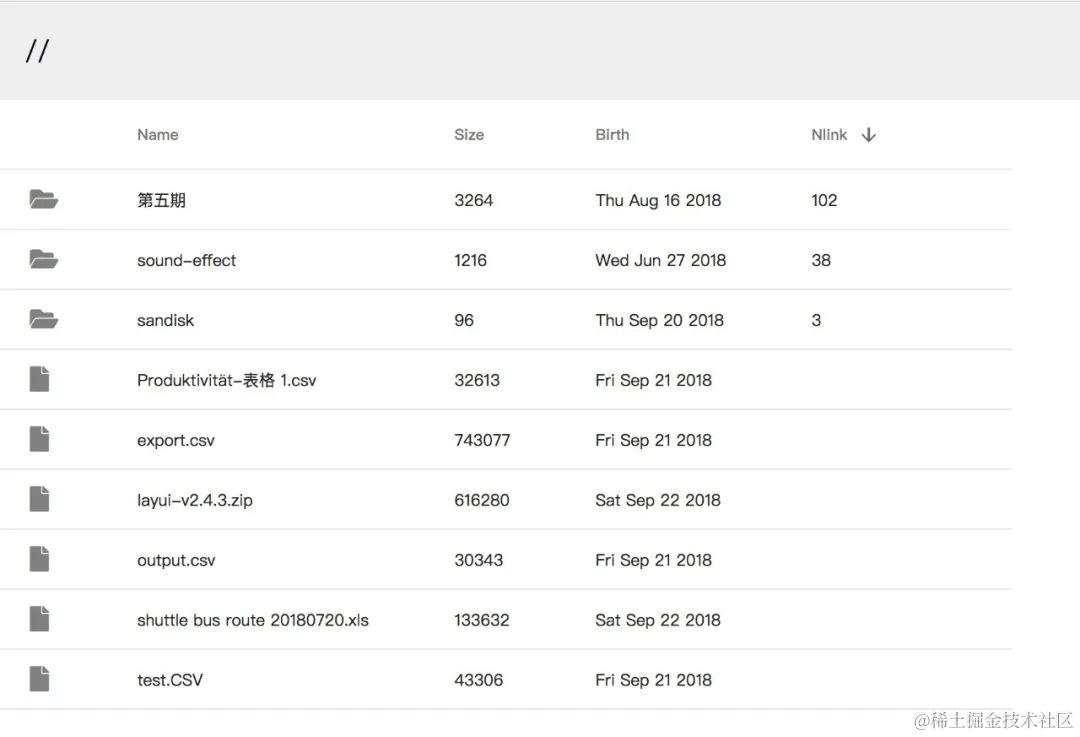The height and width of the screenshot is (737, 1080).
Task: Click the folder icon for 第五期
Action: coord(43,200)
